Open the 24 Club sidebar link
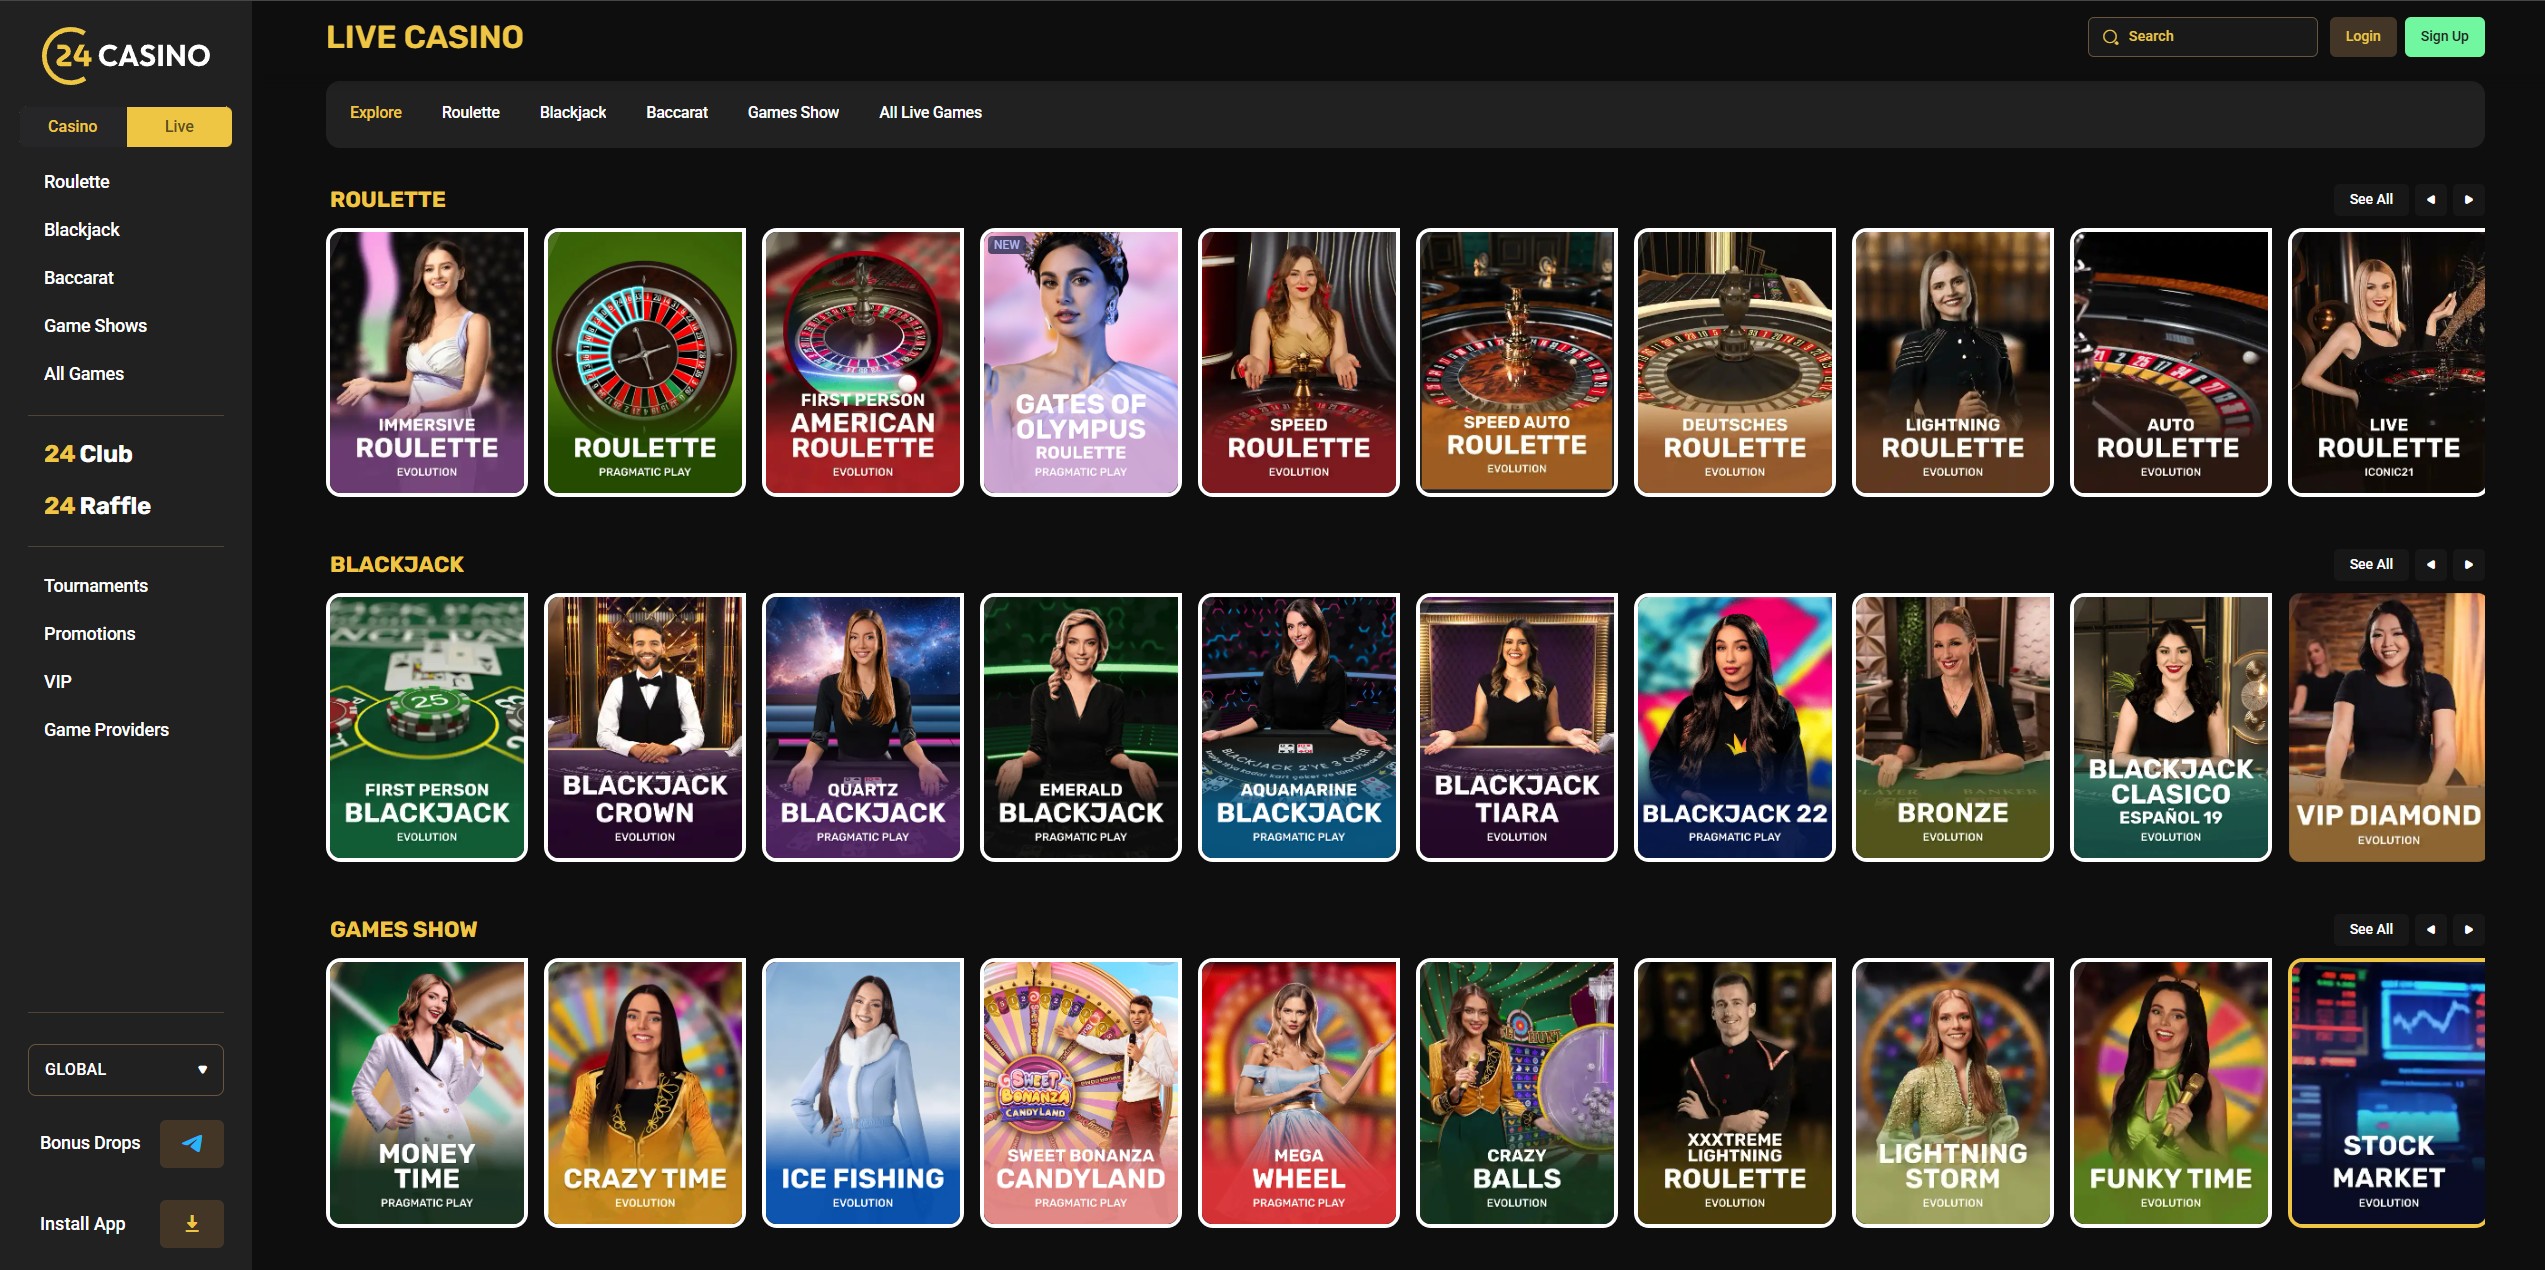The image size is (2545, 1270). click(88, 454)
